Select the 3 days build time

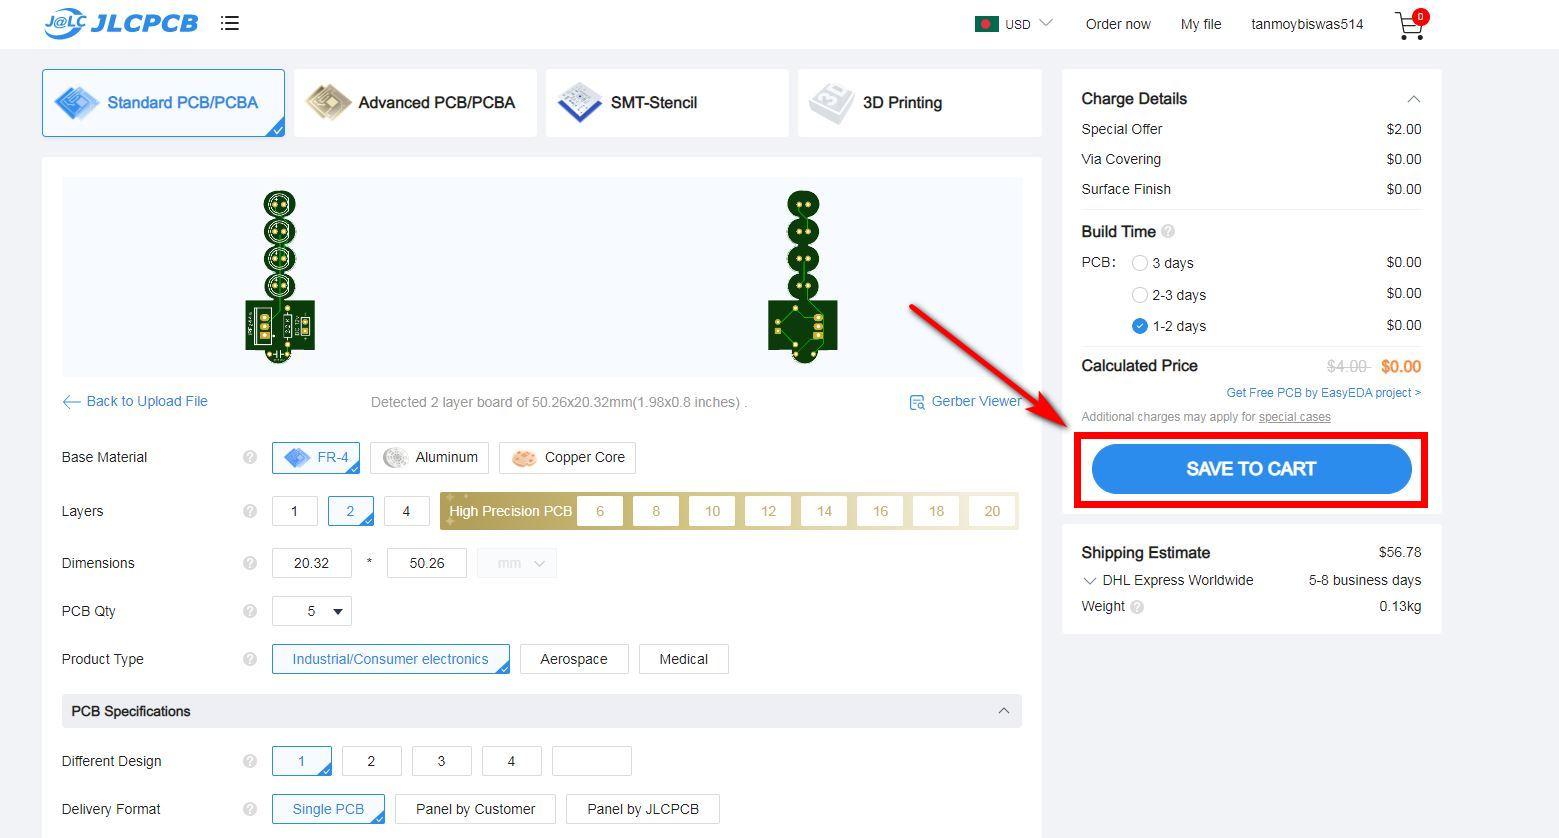point(1139,263)
